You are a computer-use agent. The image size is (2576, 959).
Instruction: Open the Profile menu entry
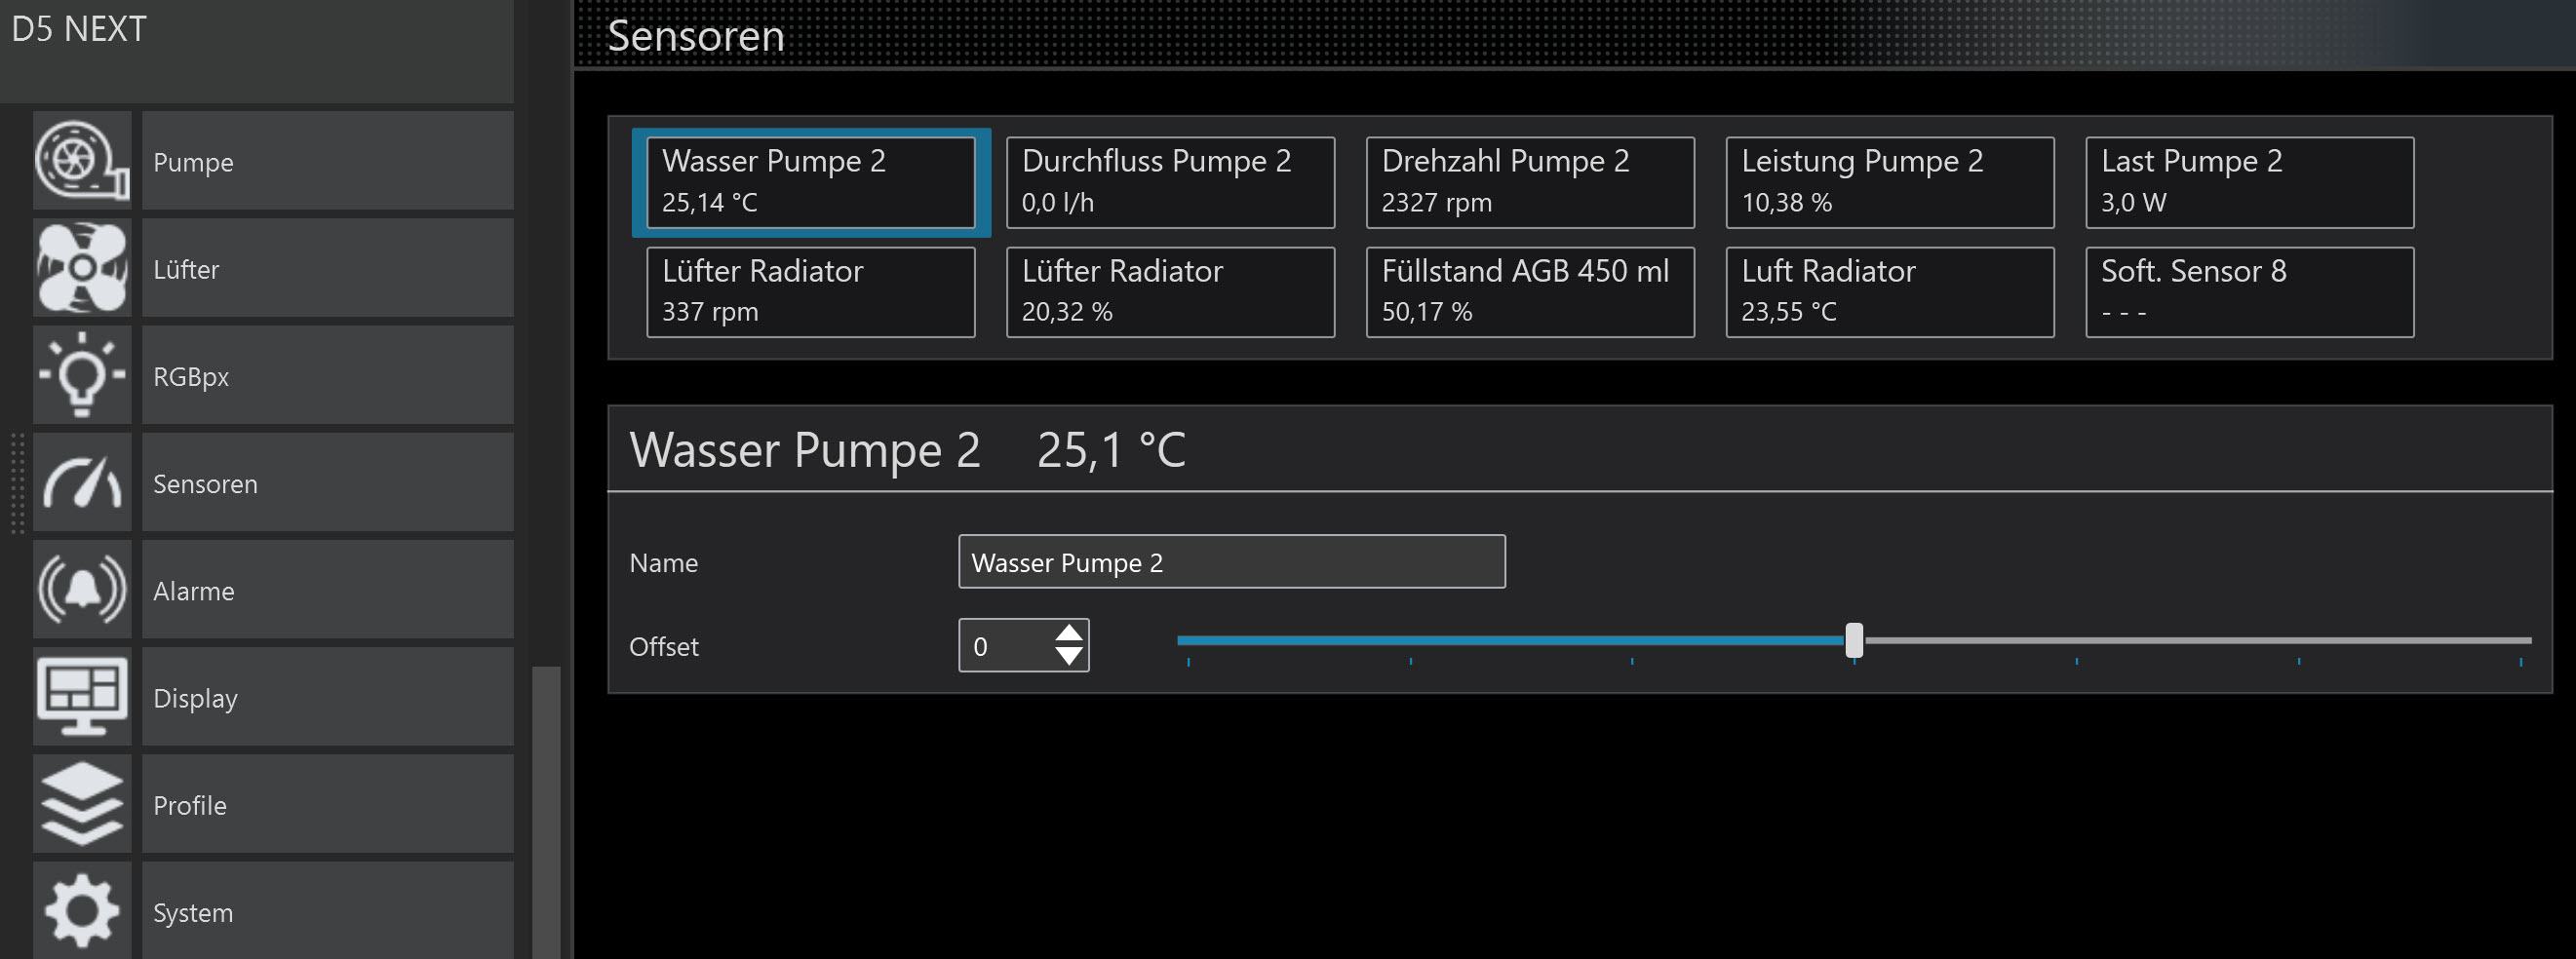tap(328, 804)
